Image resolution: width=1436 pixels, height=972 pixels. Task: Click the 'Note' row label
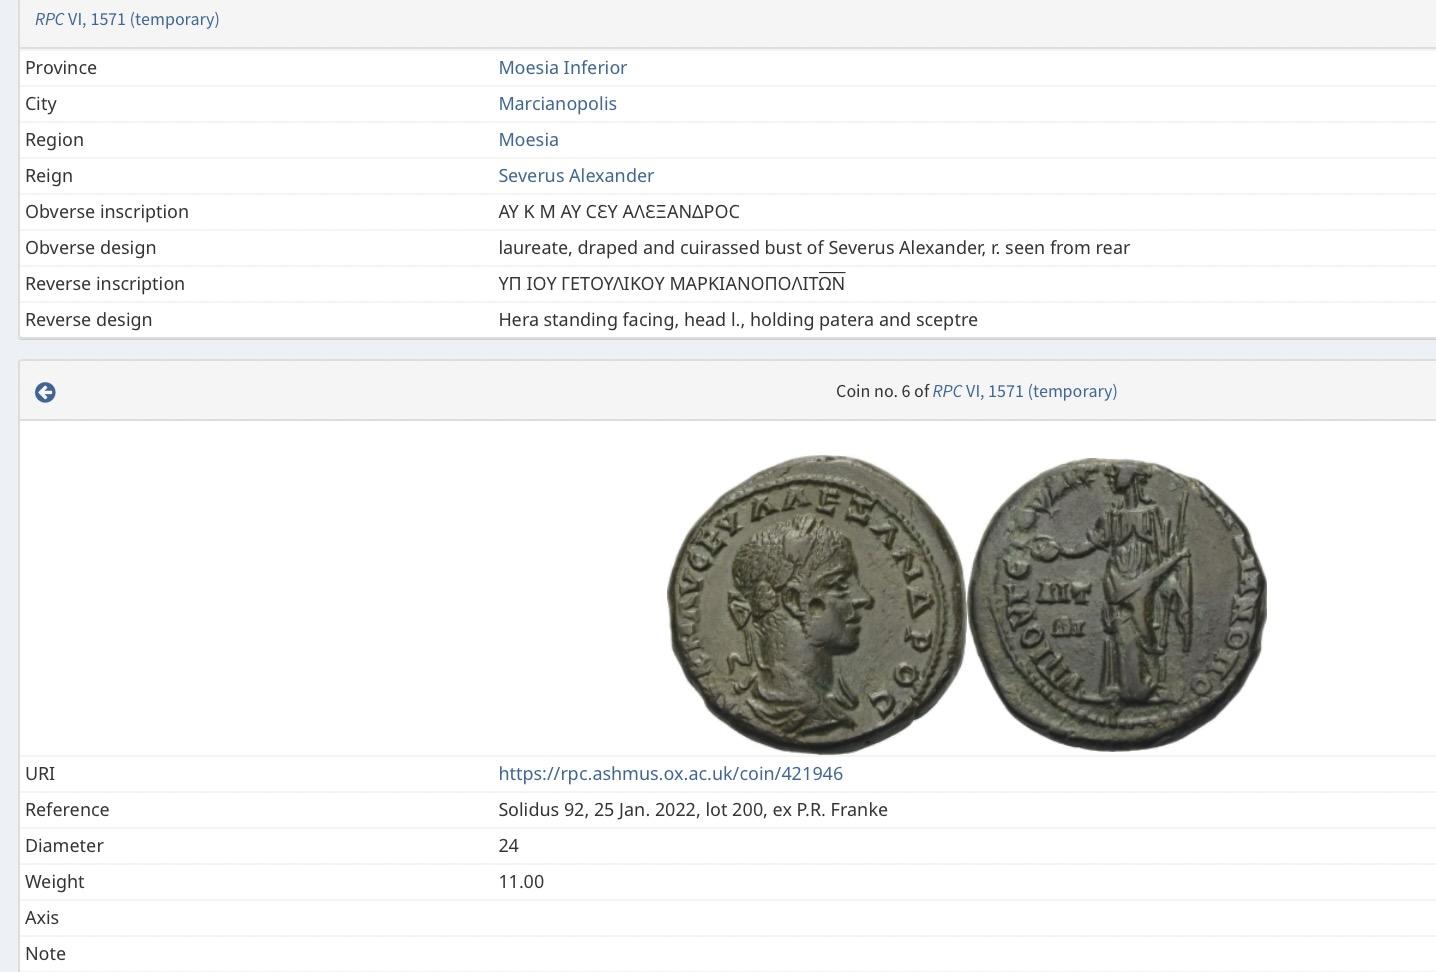pos(45,953)
